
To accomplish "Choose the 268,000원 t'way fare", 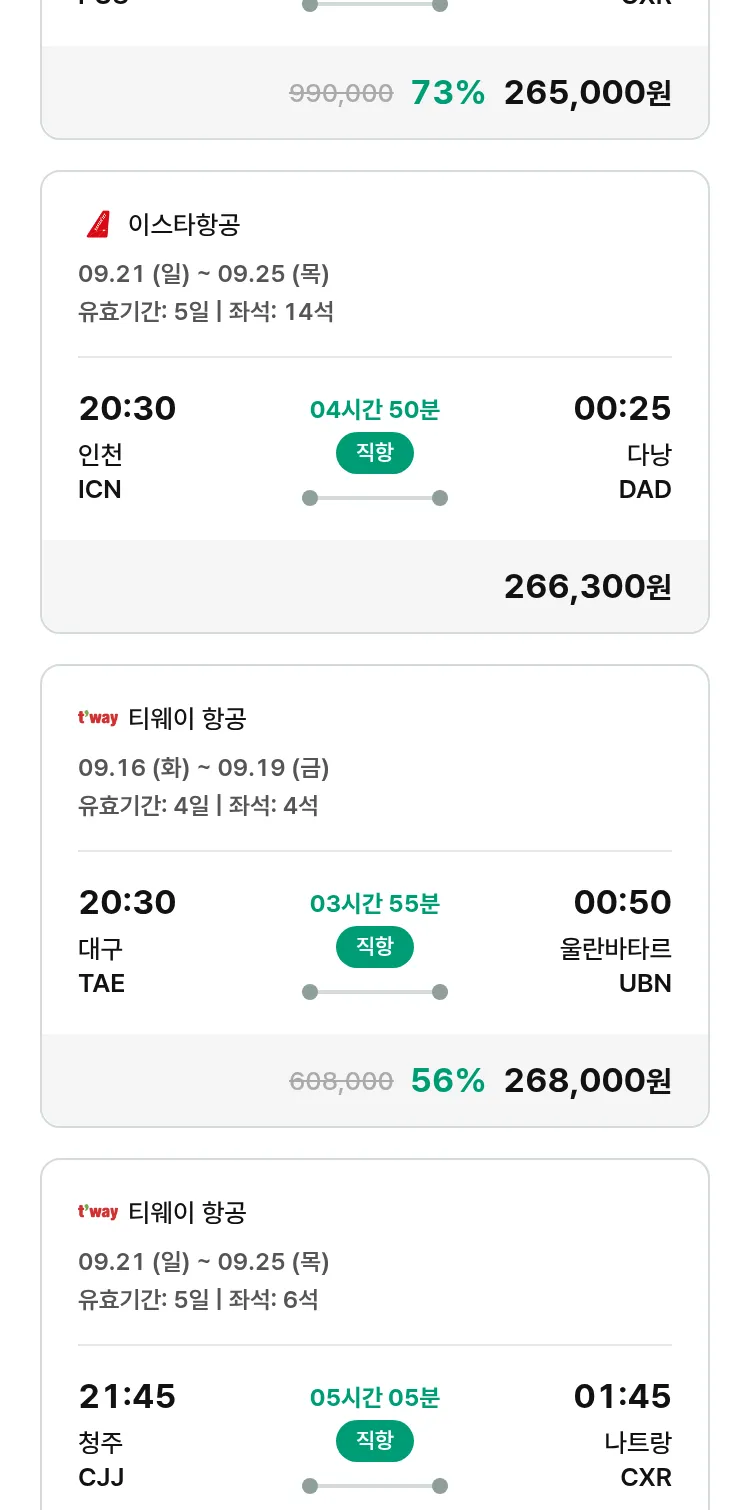I will 587,1081.
